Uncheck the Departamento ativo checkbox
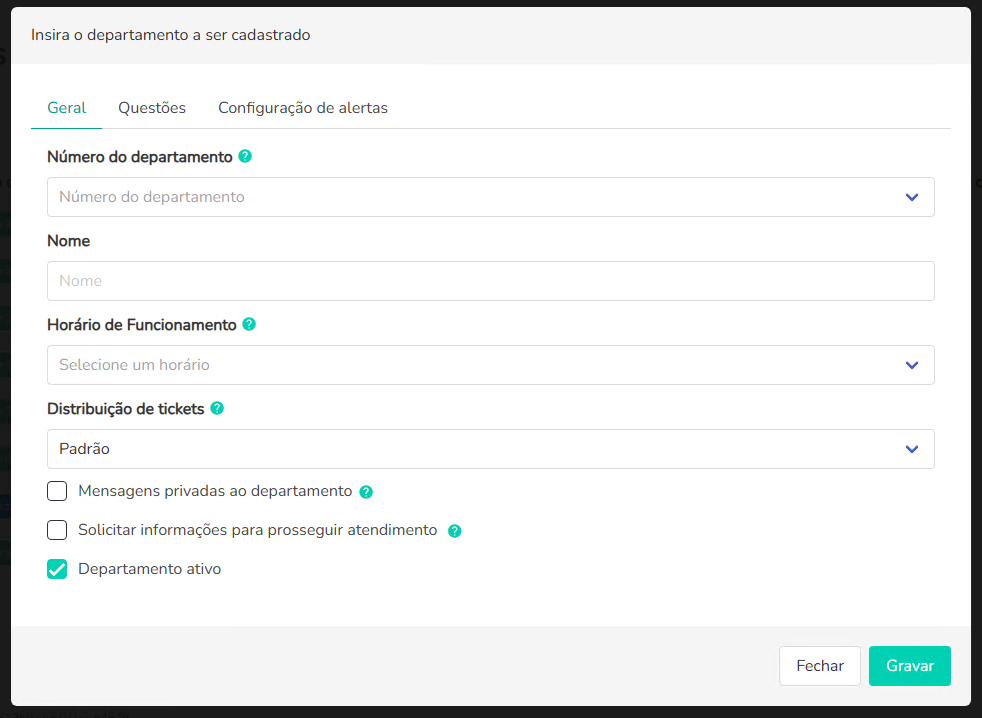The height and width of the screenshot is (718, 982). (57, 569)
